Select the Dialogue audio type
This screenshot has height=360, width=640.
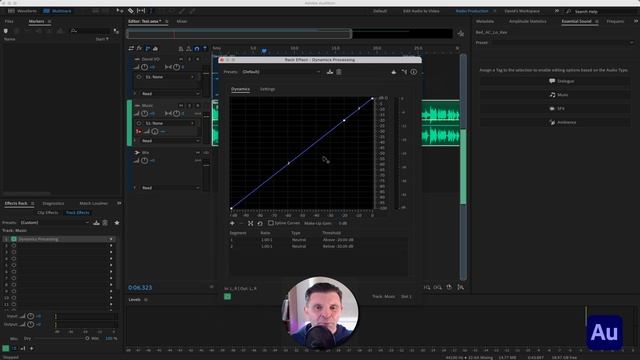pos(555,81)
